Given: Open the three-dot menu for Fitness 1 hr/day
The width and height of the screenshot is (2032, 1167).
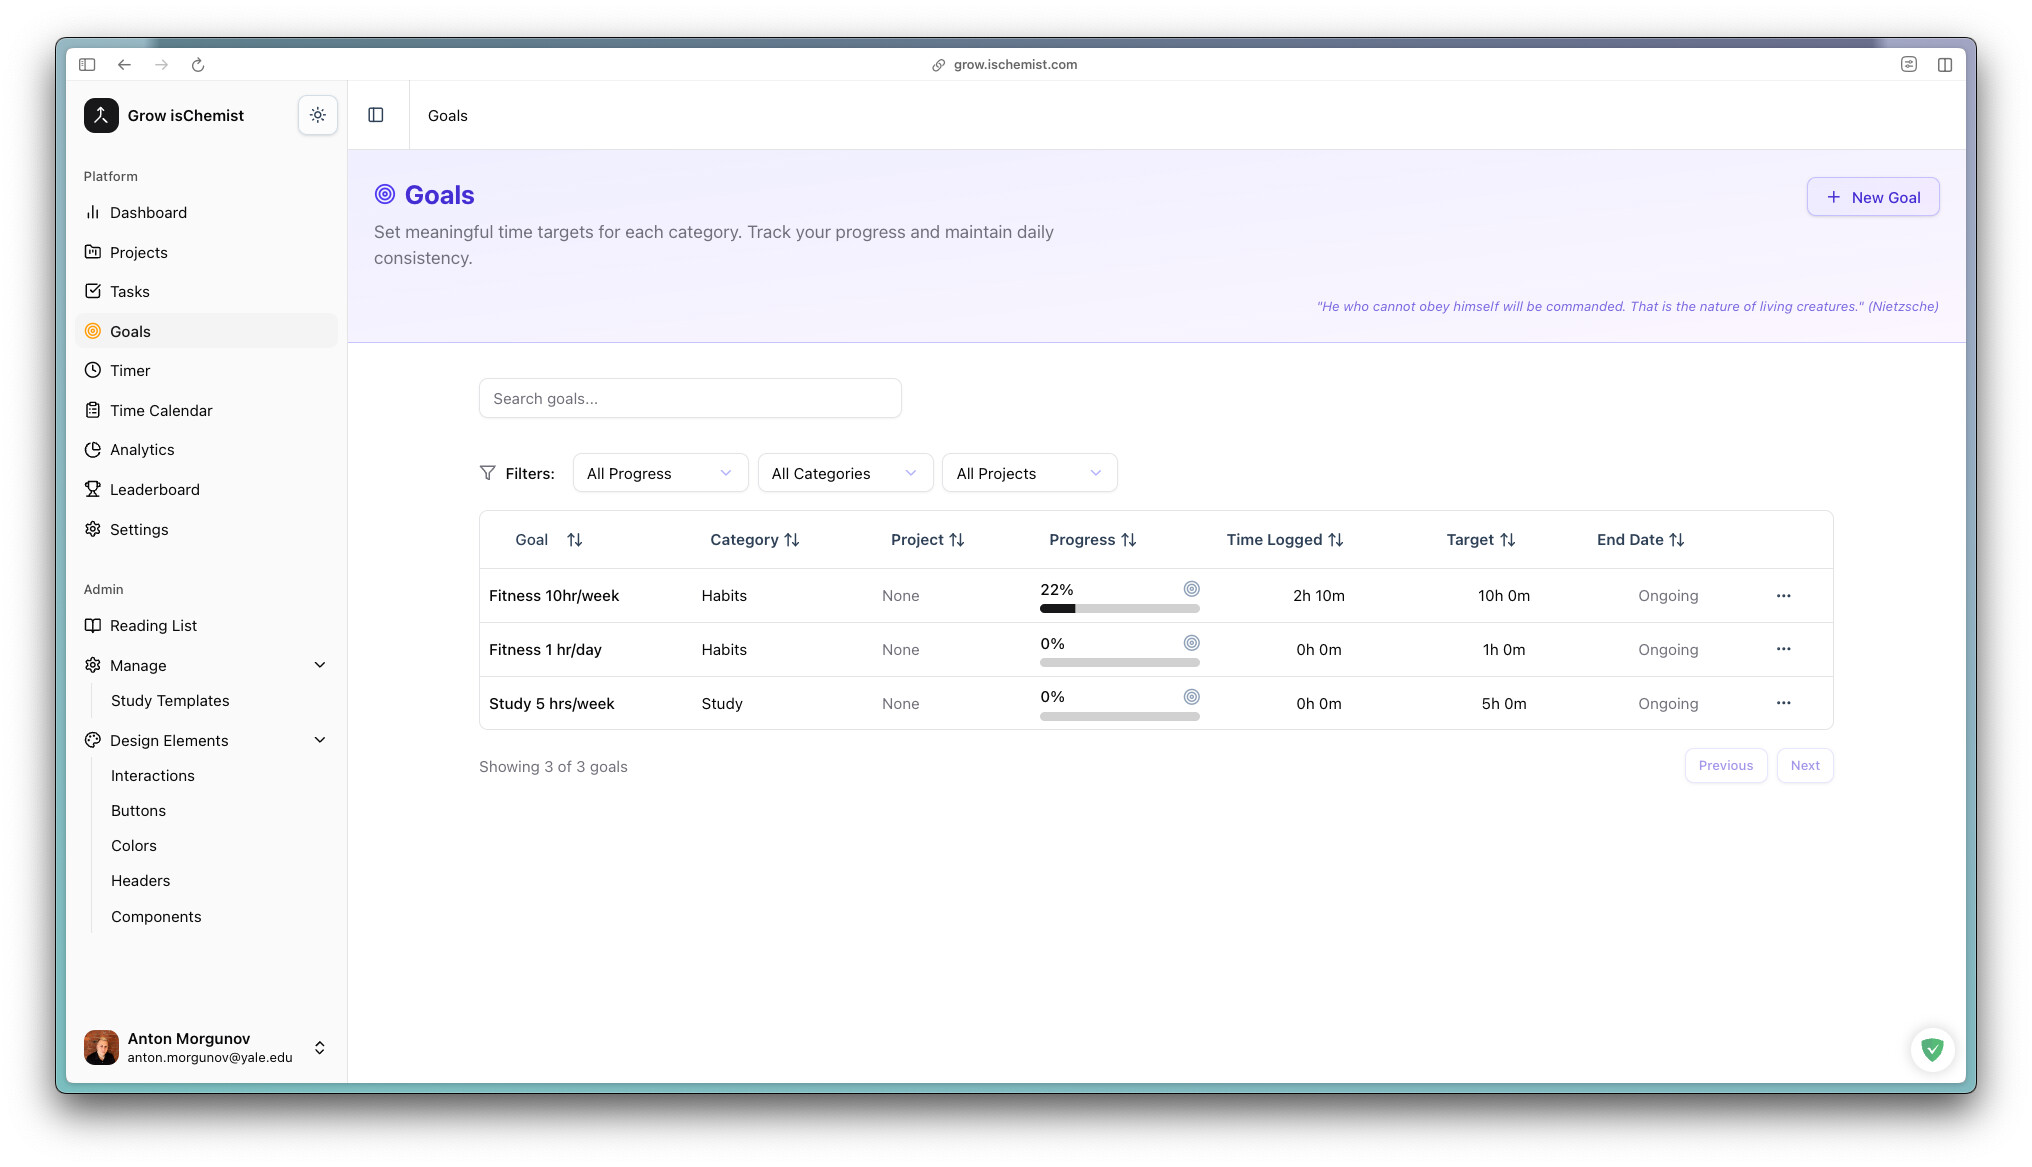Looking at the screenshot, I should (1783, 649).
